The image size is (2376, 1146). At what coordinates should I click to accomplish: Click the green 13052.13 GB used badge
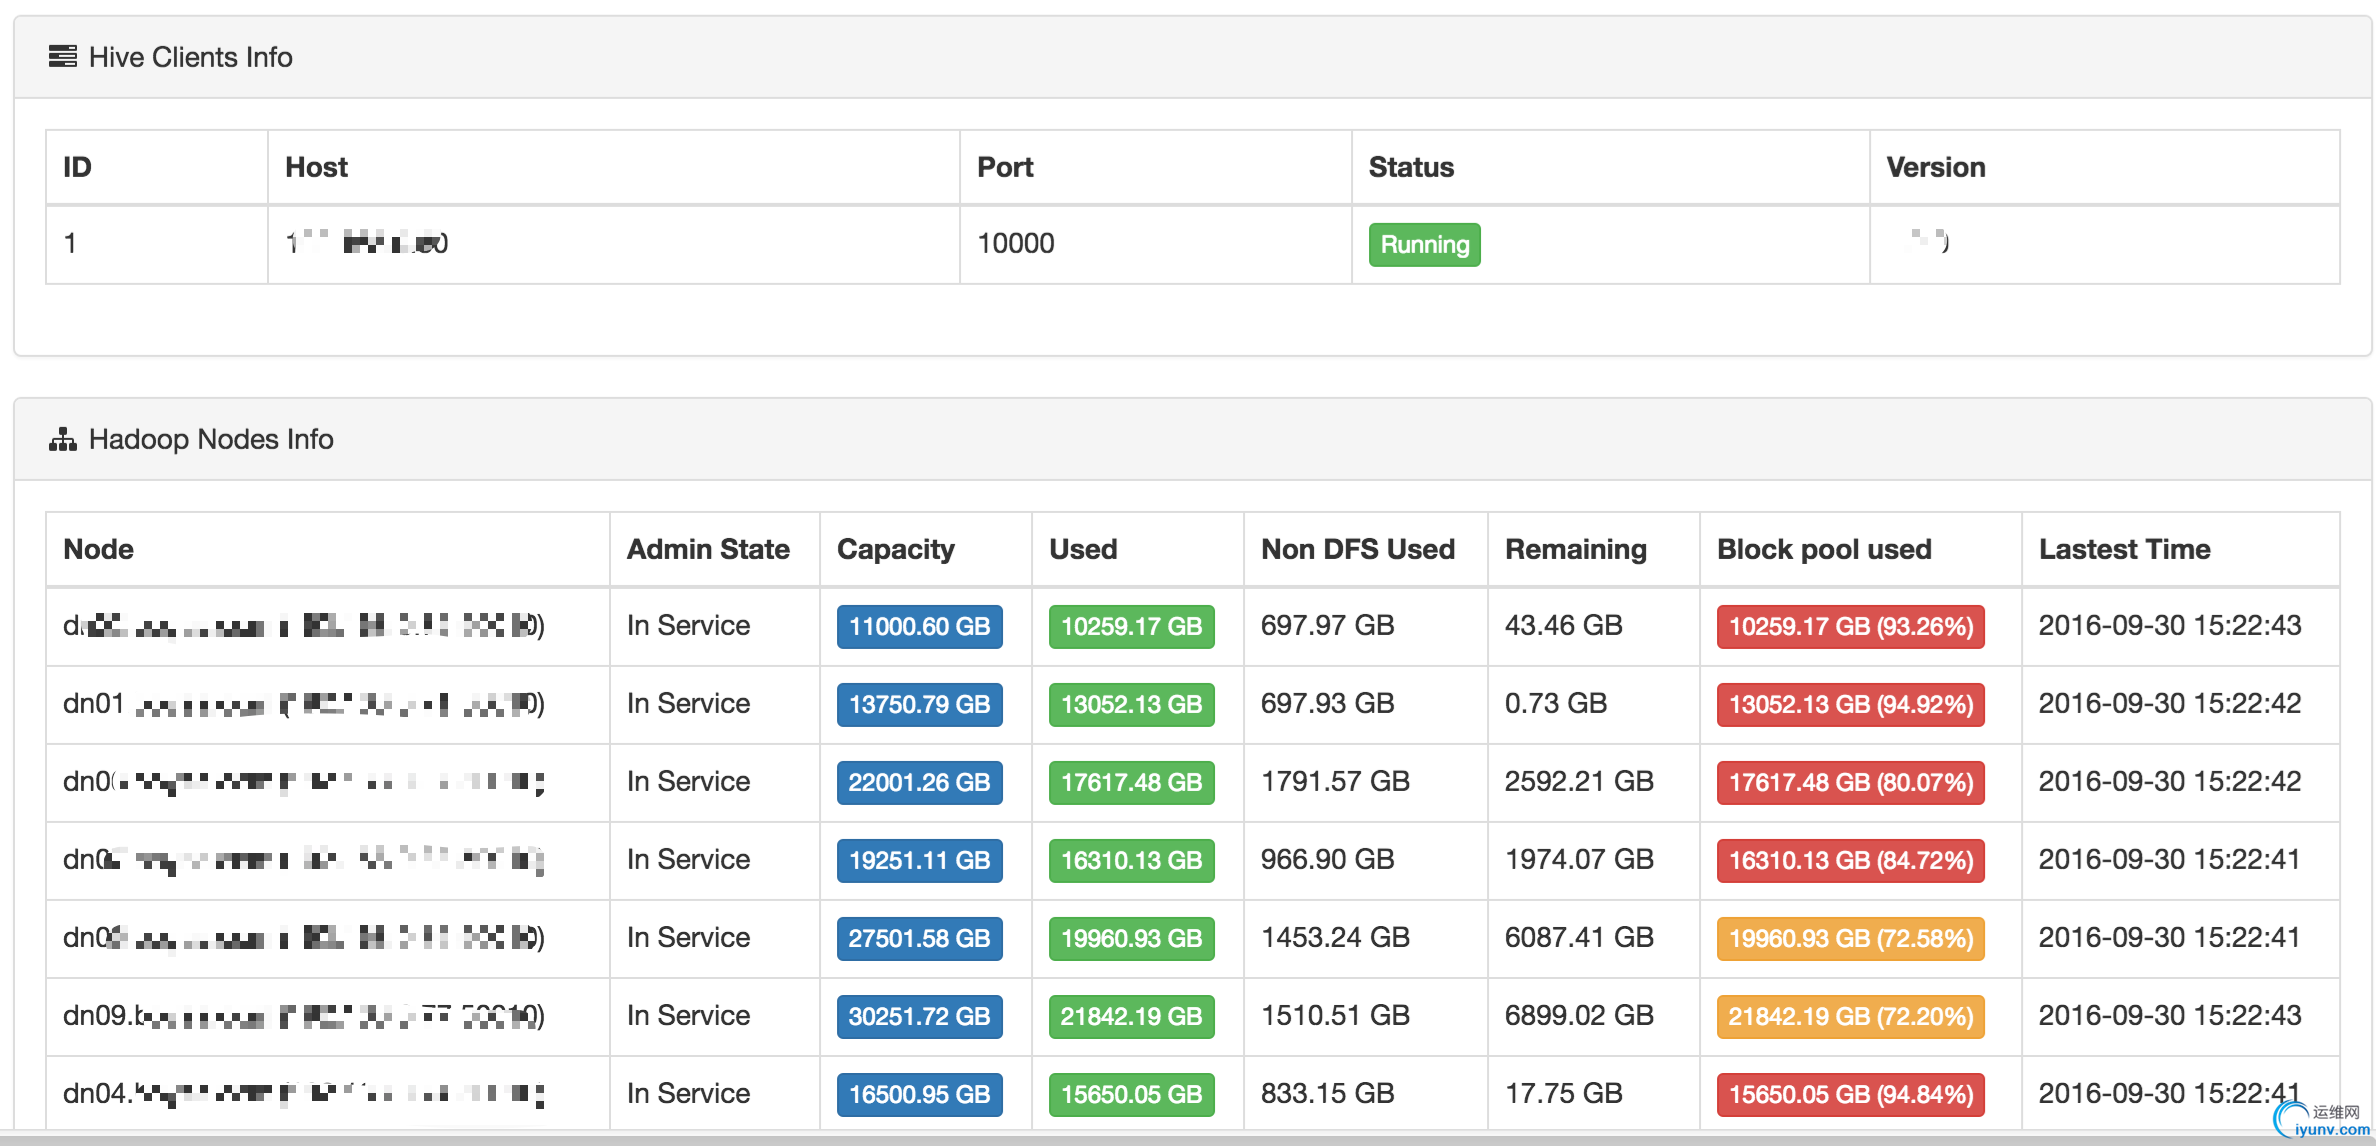click(1131, 704)
